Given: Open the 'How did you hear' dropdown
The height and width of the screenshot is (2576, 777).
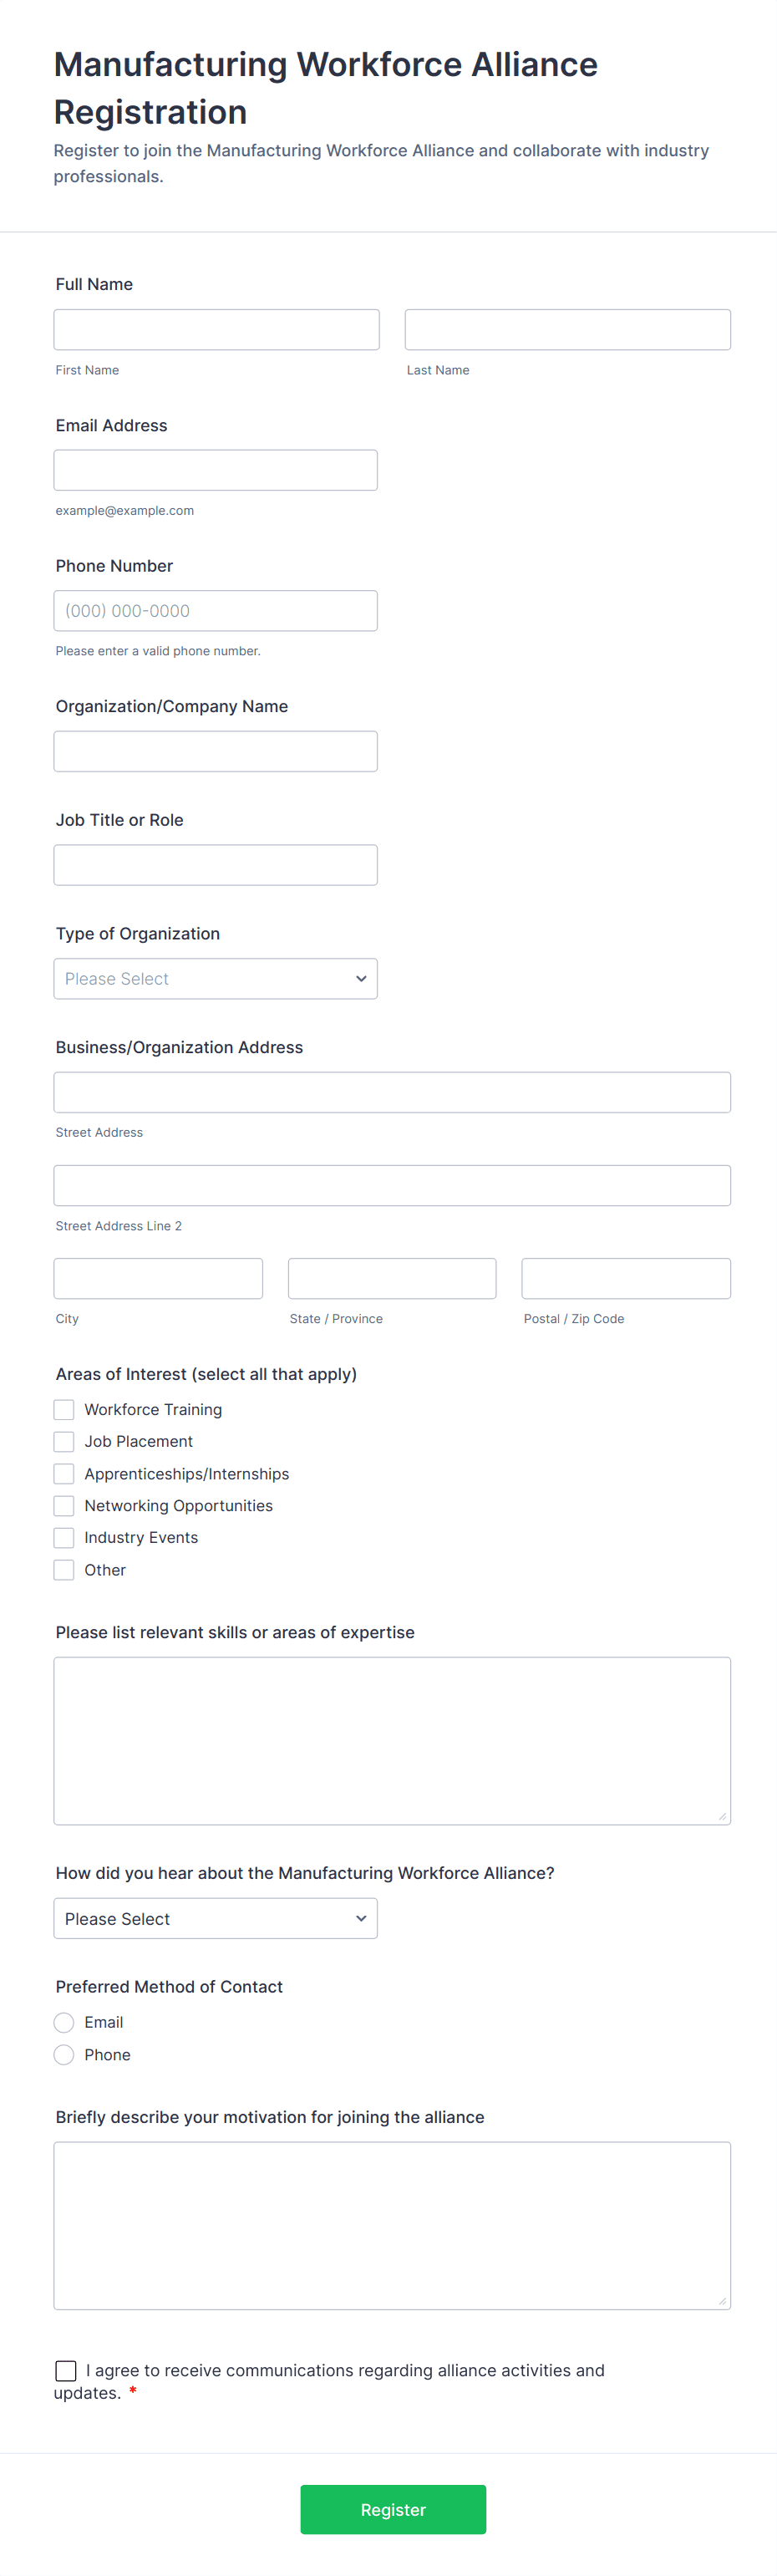Looking at the screenshot, I should tap(215, 1918).
